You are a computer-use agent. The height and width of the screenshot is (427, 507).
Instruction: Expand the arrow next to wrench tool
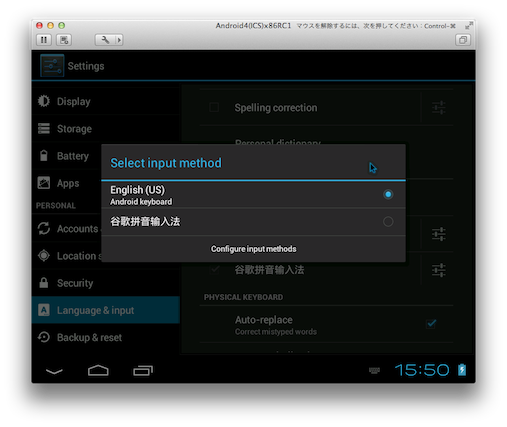pyautogui.click(x=119, y=40)
